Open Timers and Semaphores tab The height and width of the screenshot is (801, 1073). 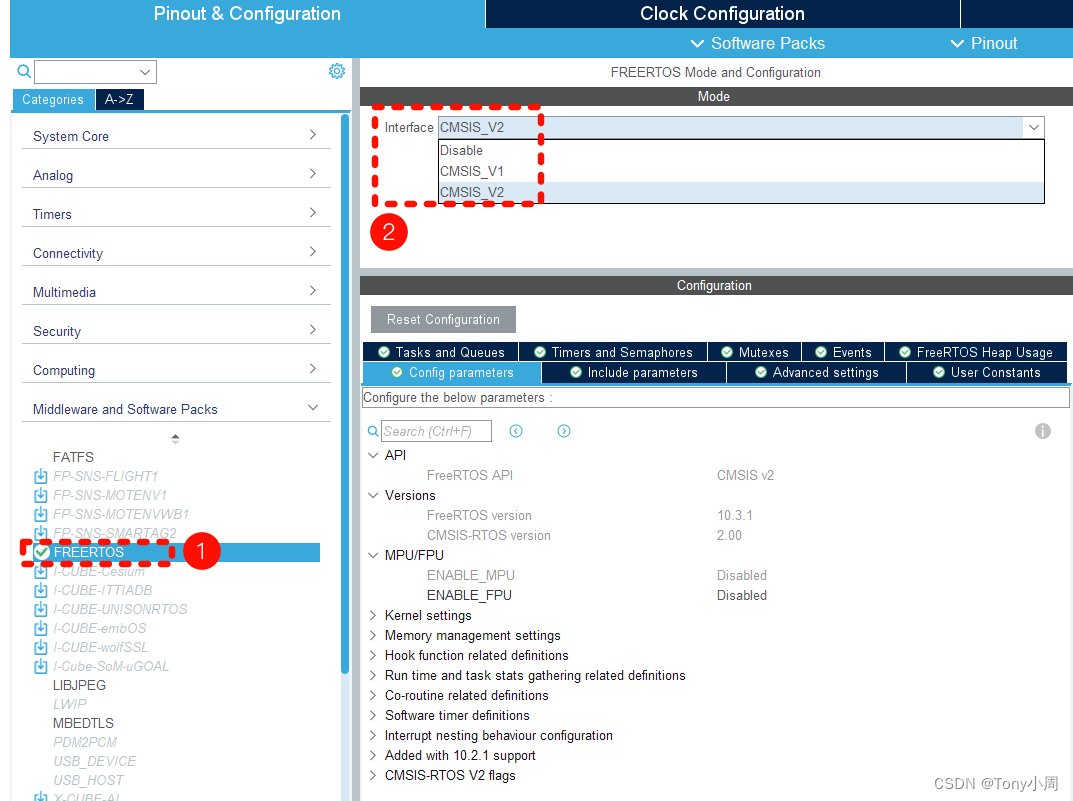click(613, 352)
